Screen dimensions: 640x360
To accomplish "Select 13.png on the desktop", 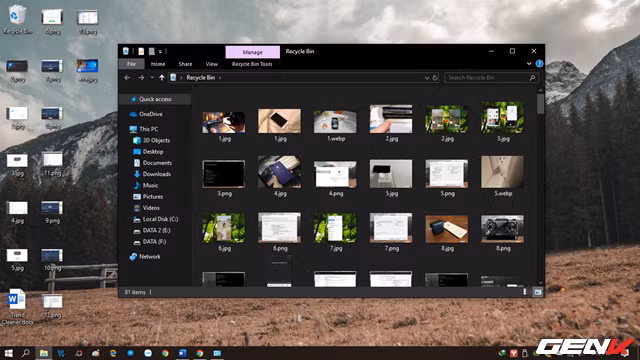I will click(88, 22).
